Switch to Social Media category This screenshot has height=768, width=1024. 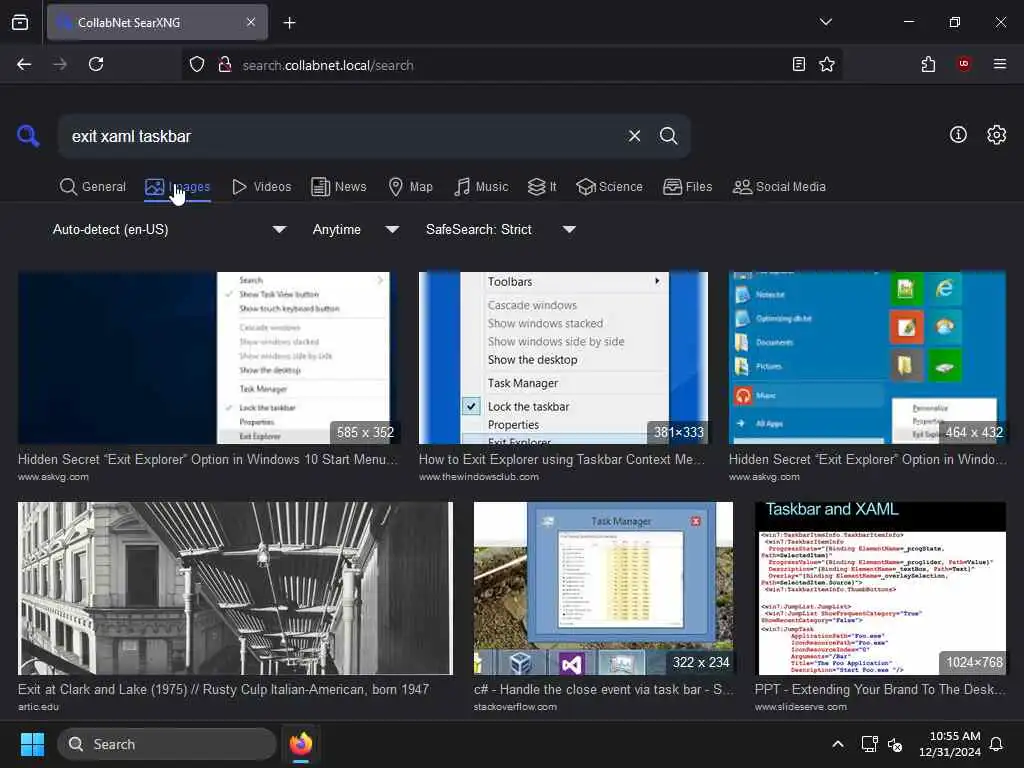click(779, 187)
